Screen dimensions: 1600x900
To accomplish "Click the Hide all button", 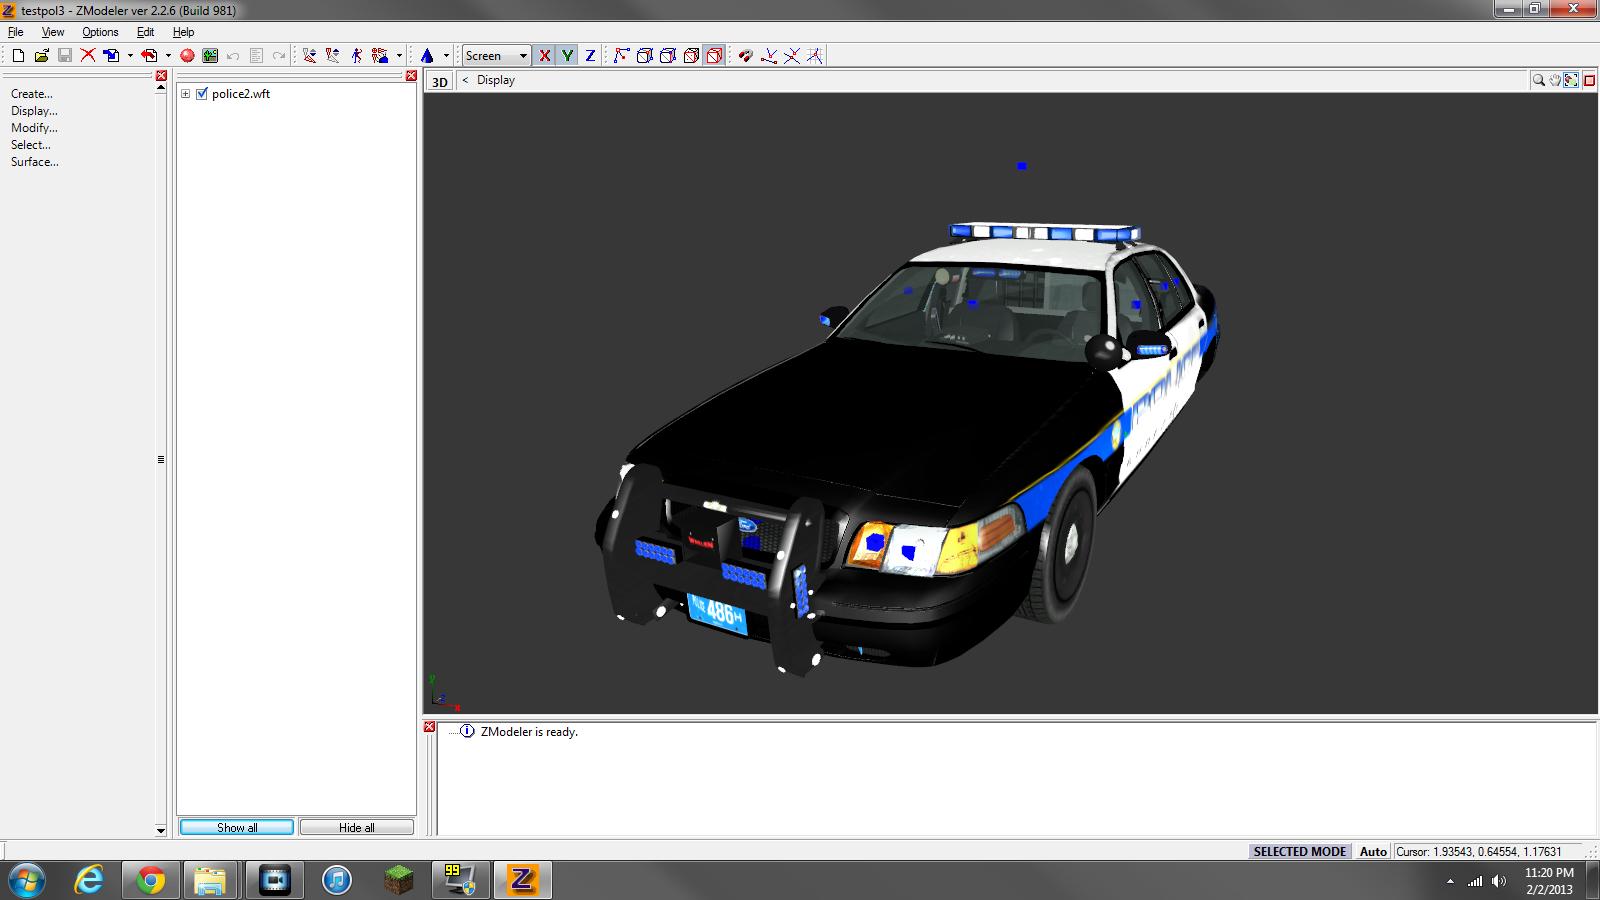I will pos(356,827).
